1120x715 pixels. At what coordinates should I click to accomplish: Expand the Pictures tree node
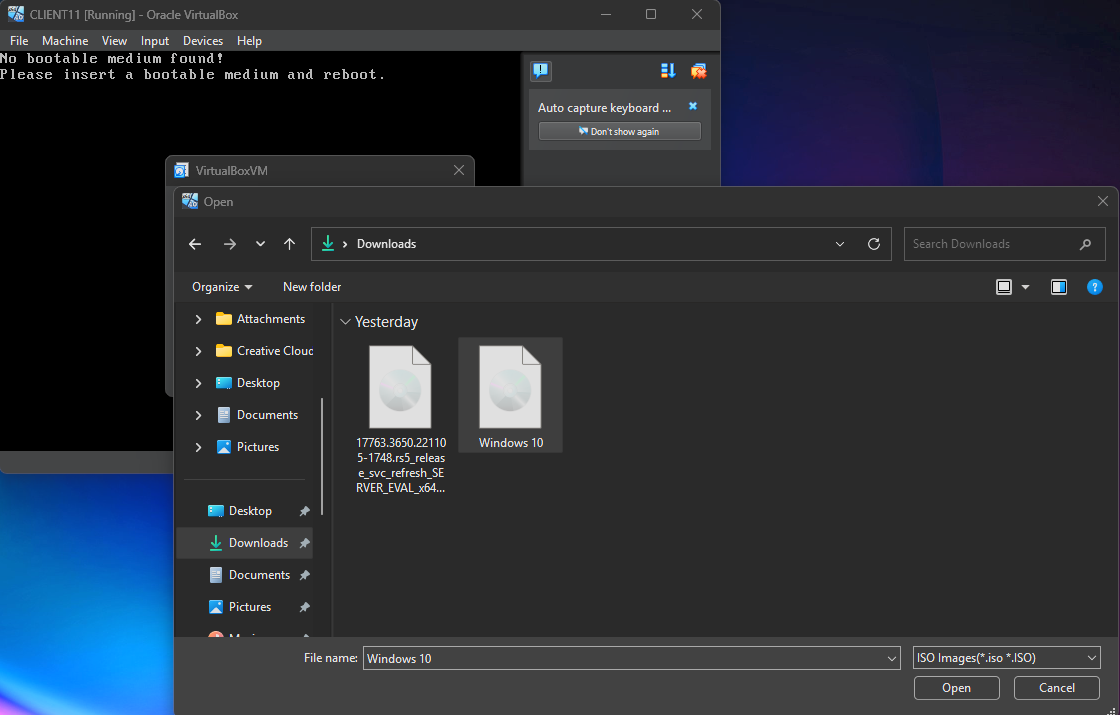pyautogui.click(x=198, y=447)
